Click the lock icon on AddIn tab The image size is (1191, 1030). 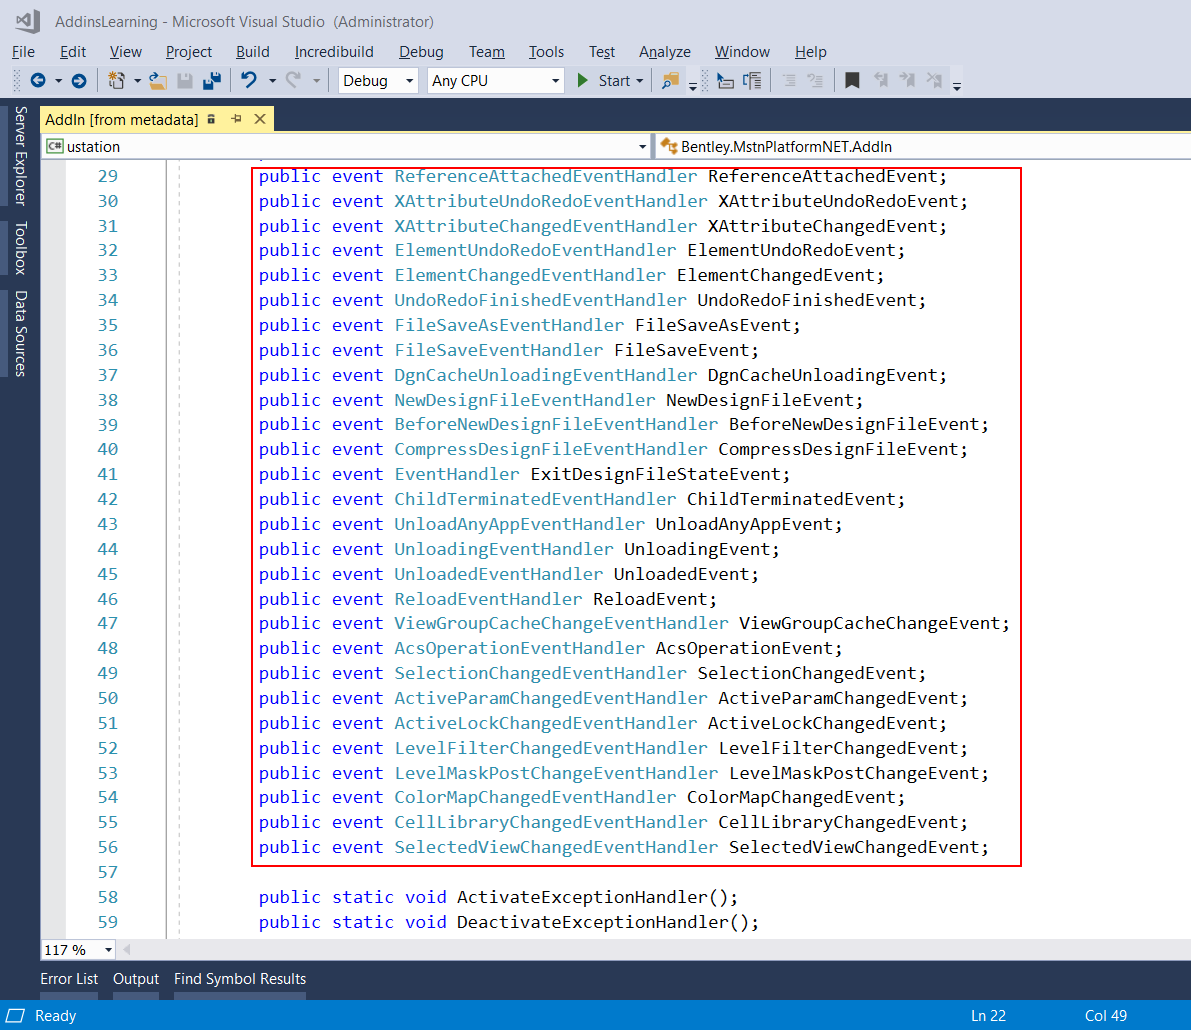pos(212,119)
